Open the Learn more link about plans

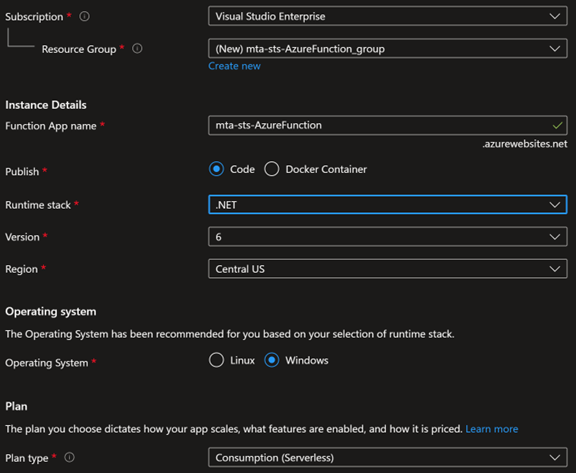point(492,429)
